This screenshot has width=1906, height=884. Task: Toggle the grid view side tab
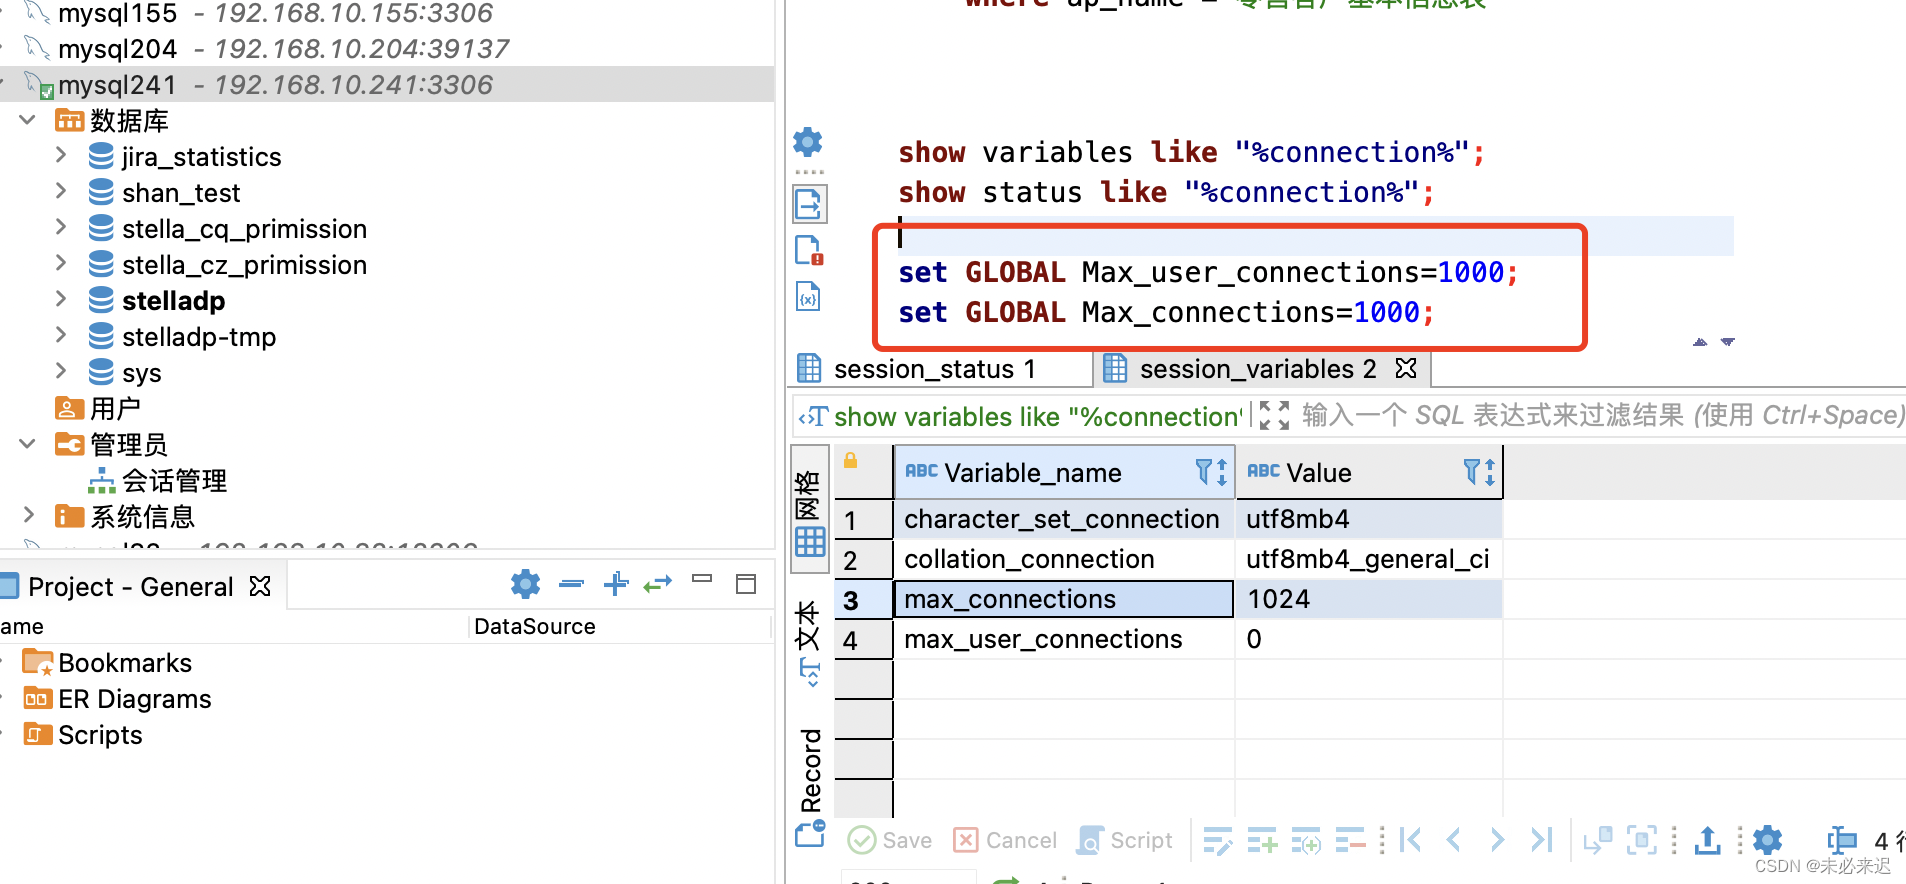[809, 512]
